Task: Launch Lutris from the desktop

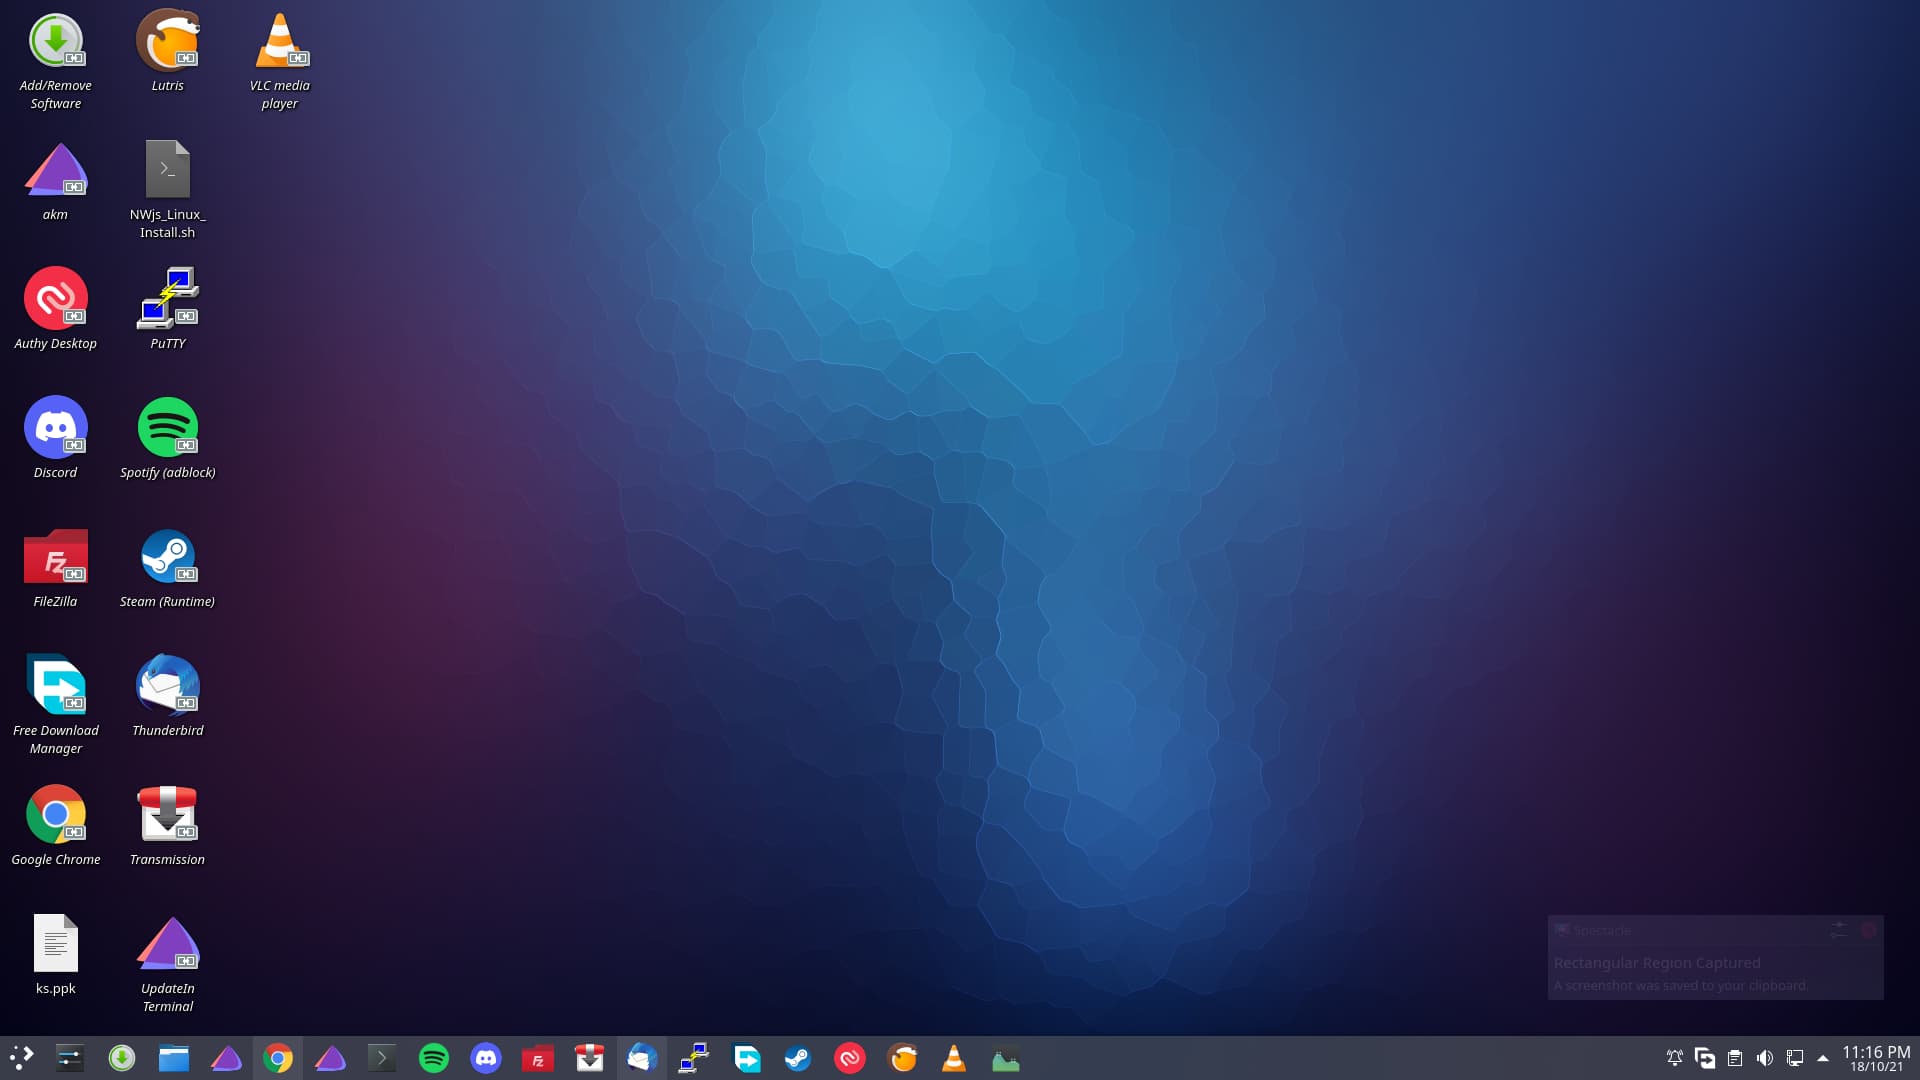Action: (x=167, y=50)
